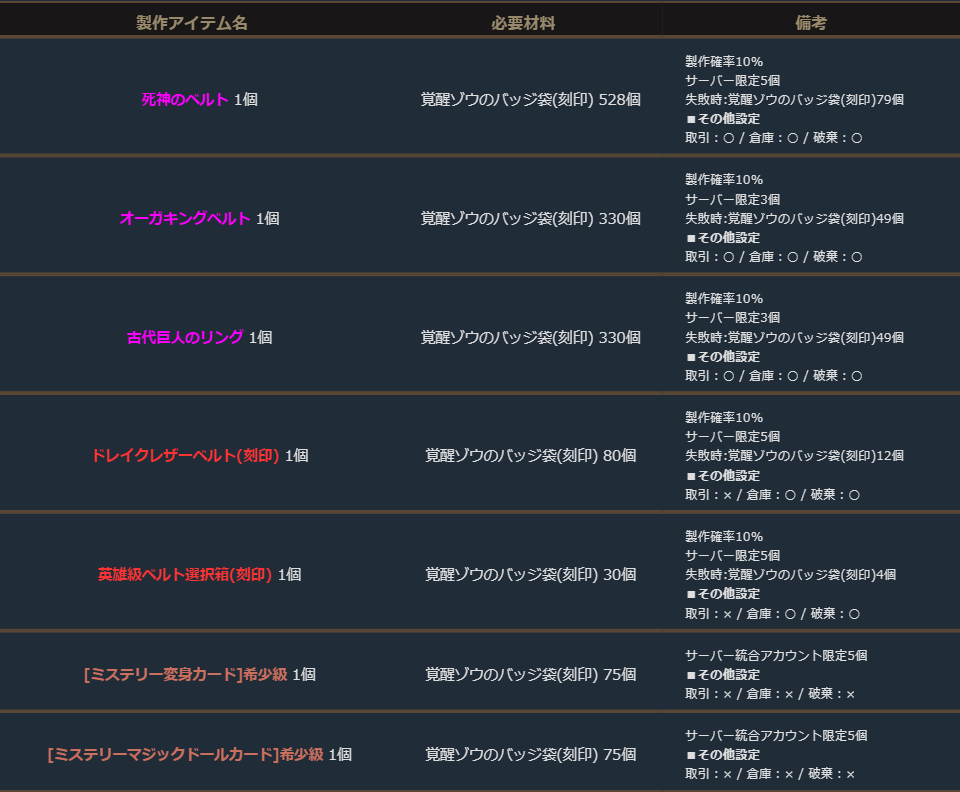Click material cell in オーガキングベルト row
This screenshot has width=960, height=792.
coord(530,219)
